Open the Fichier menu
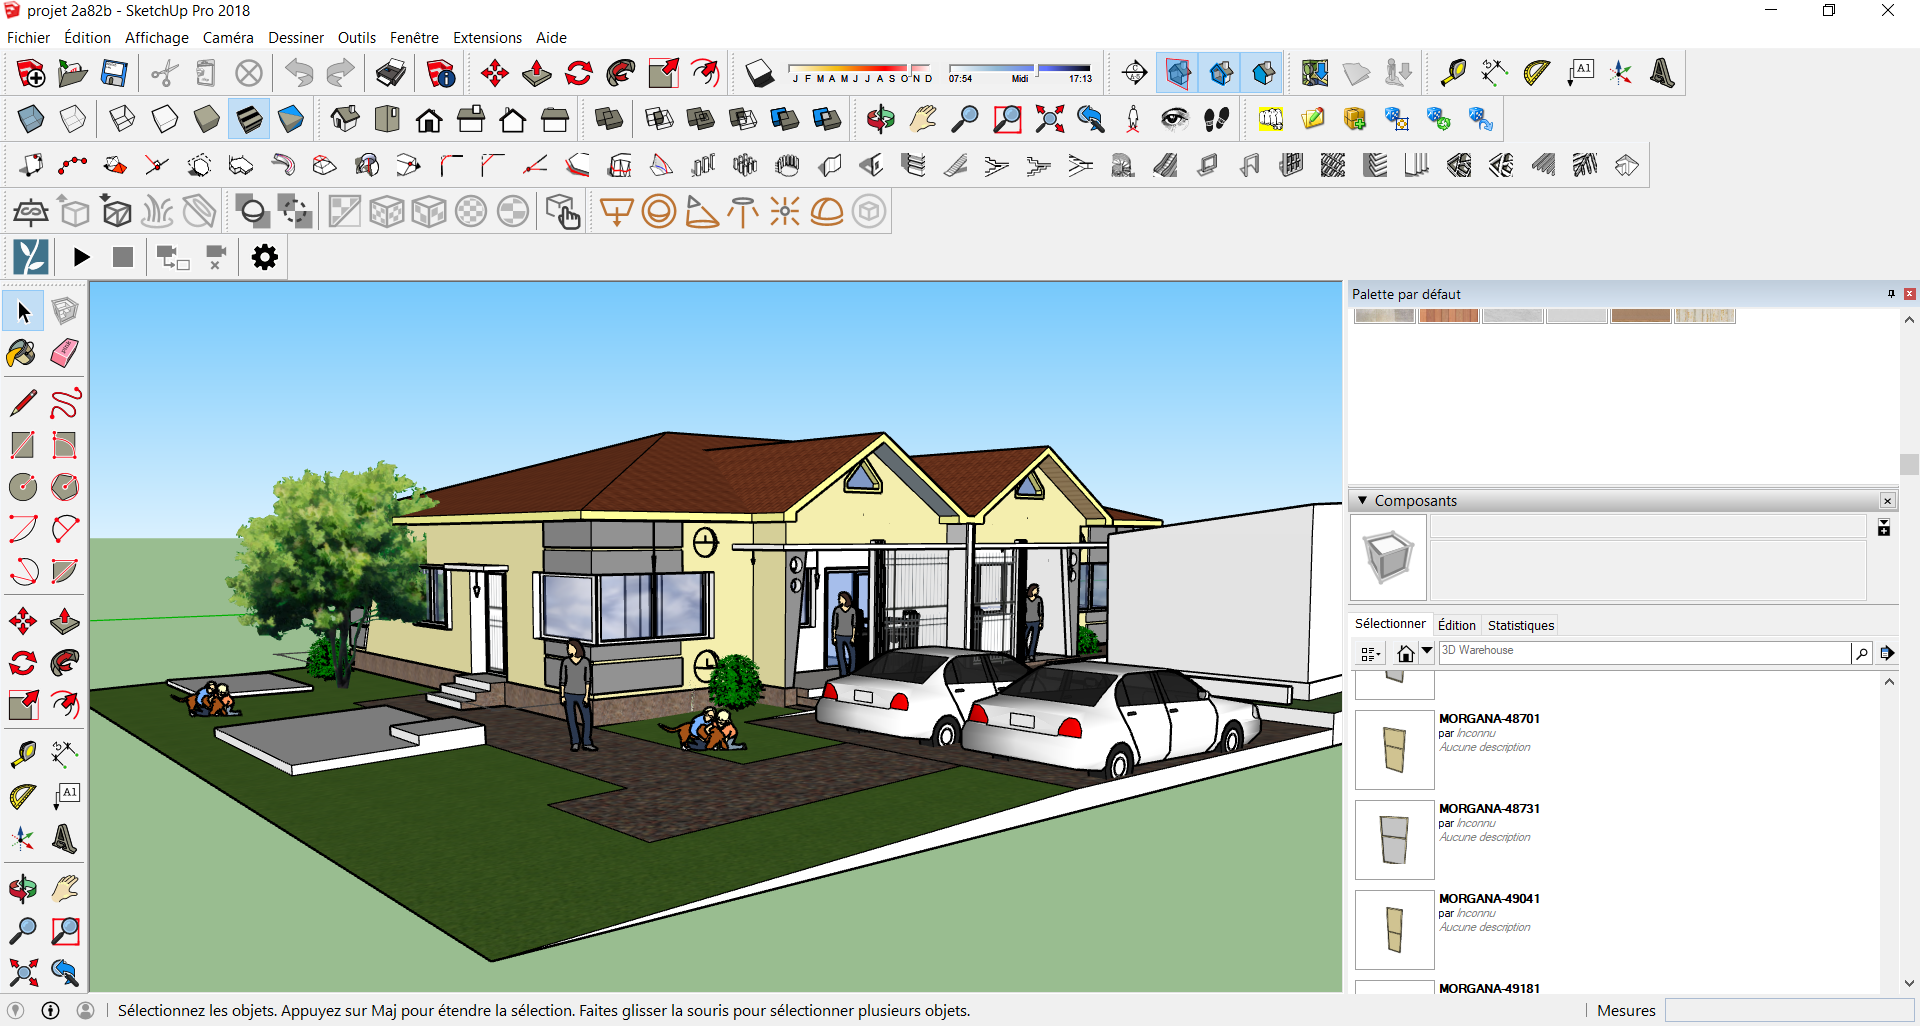Image resolution: width=1920 pixels, height=1026 pixels. click(x=28, y=38)
